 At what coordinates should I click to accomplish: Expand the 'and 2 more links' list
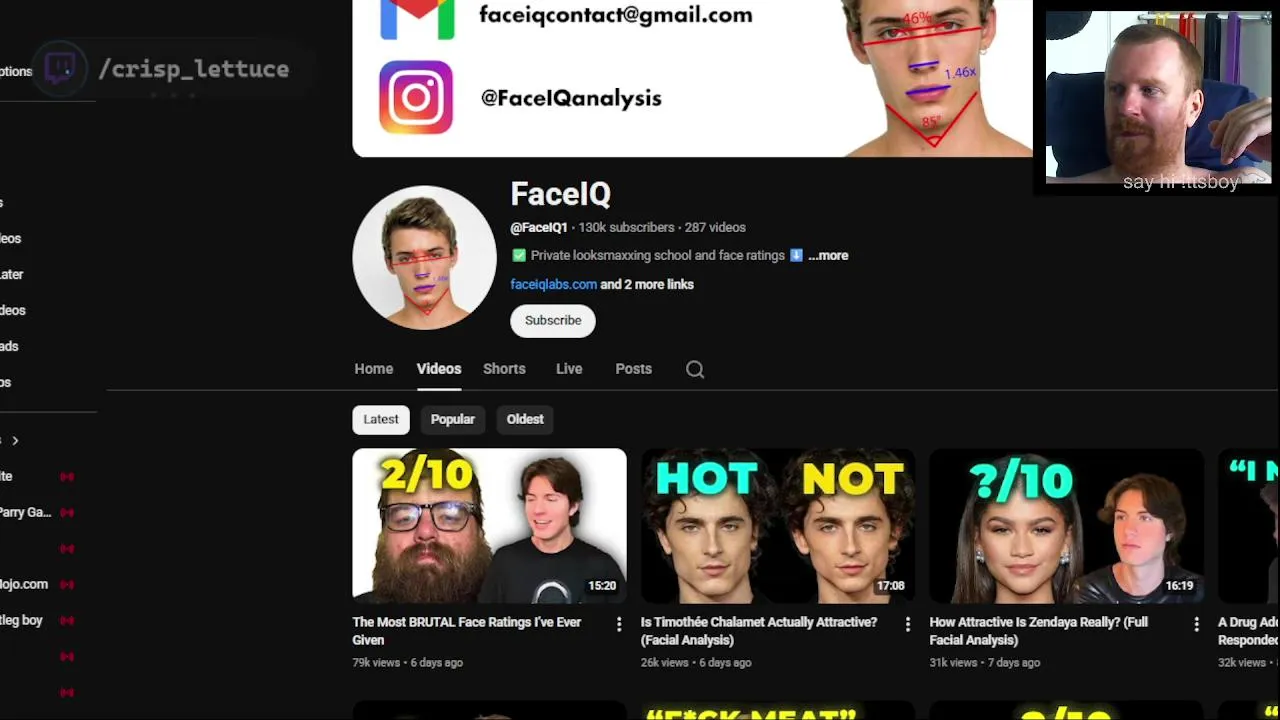[x=647, y=284]
